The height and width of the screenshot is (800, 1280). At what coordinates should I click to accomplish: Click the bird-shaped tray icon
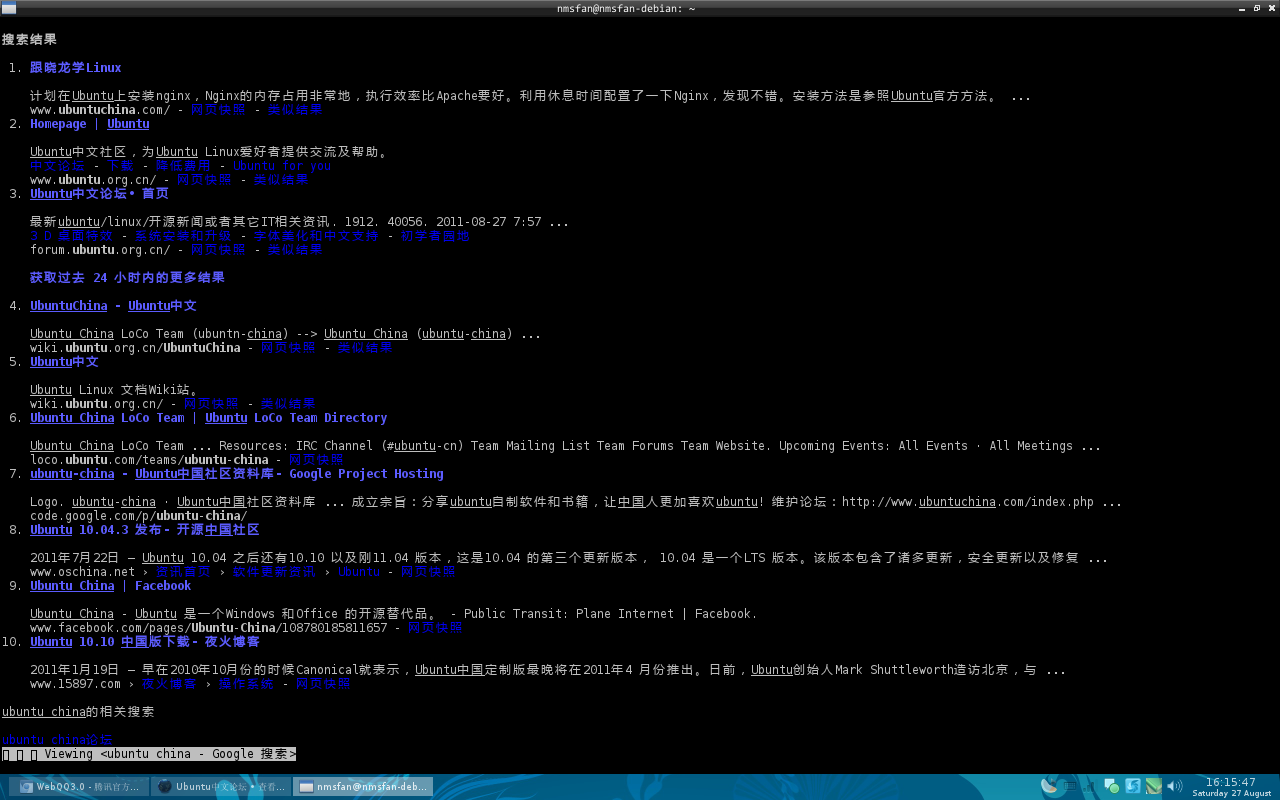click(x=1048, y=786)
